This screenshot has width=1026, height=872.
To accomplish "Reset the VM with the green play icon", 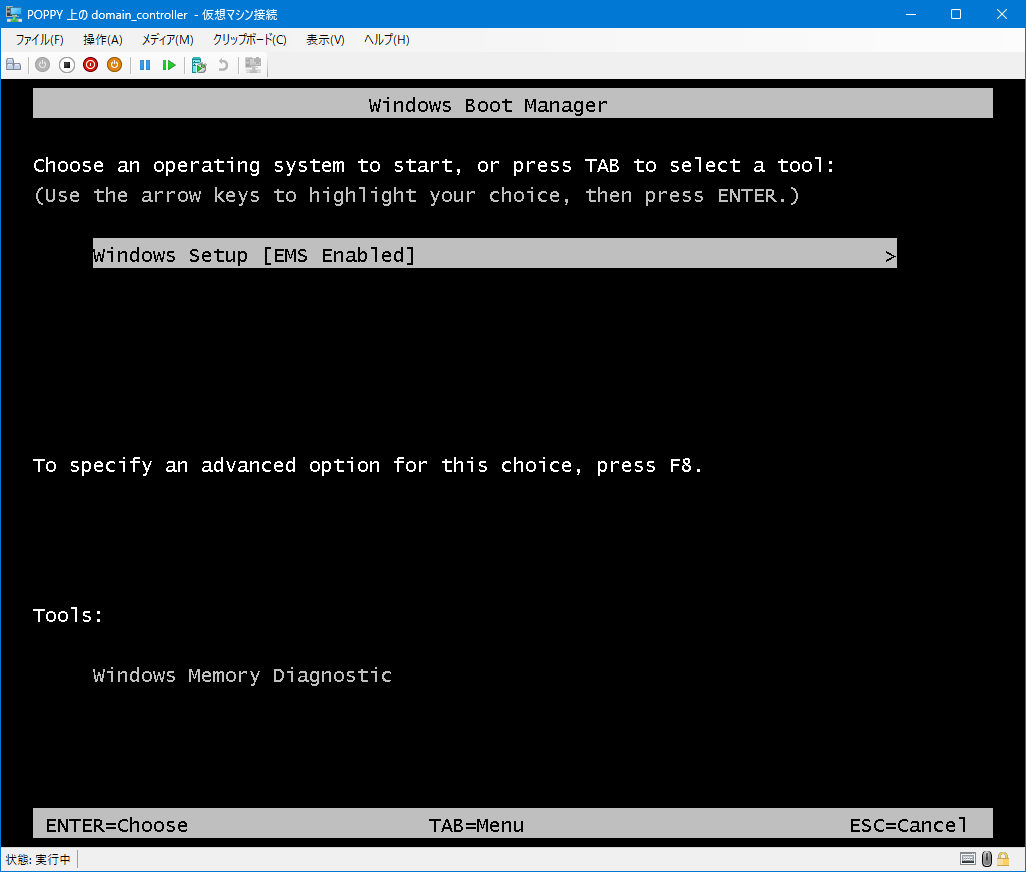I will 169,65.
